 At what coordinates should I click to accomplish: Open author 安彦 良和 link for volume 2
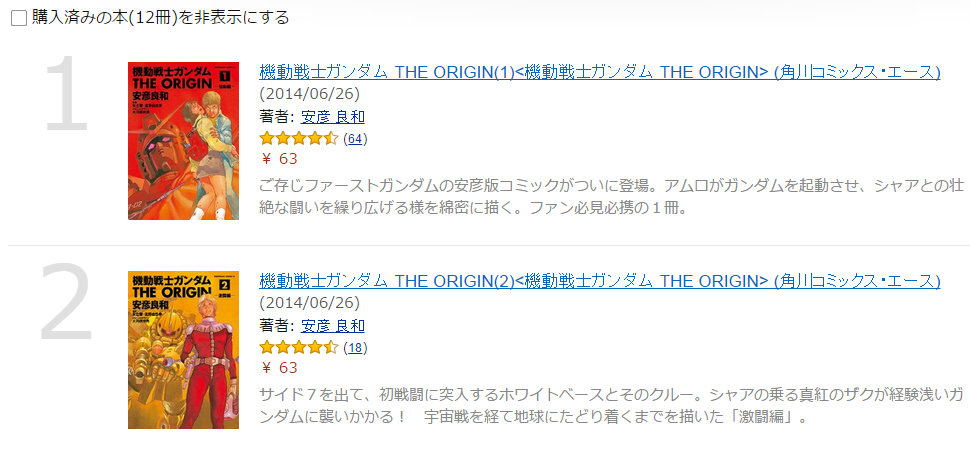point(332,326)
